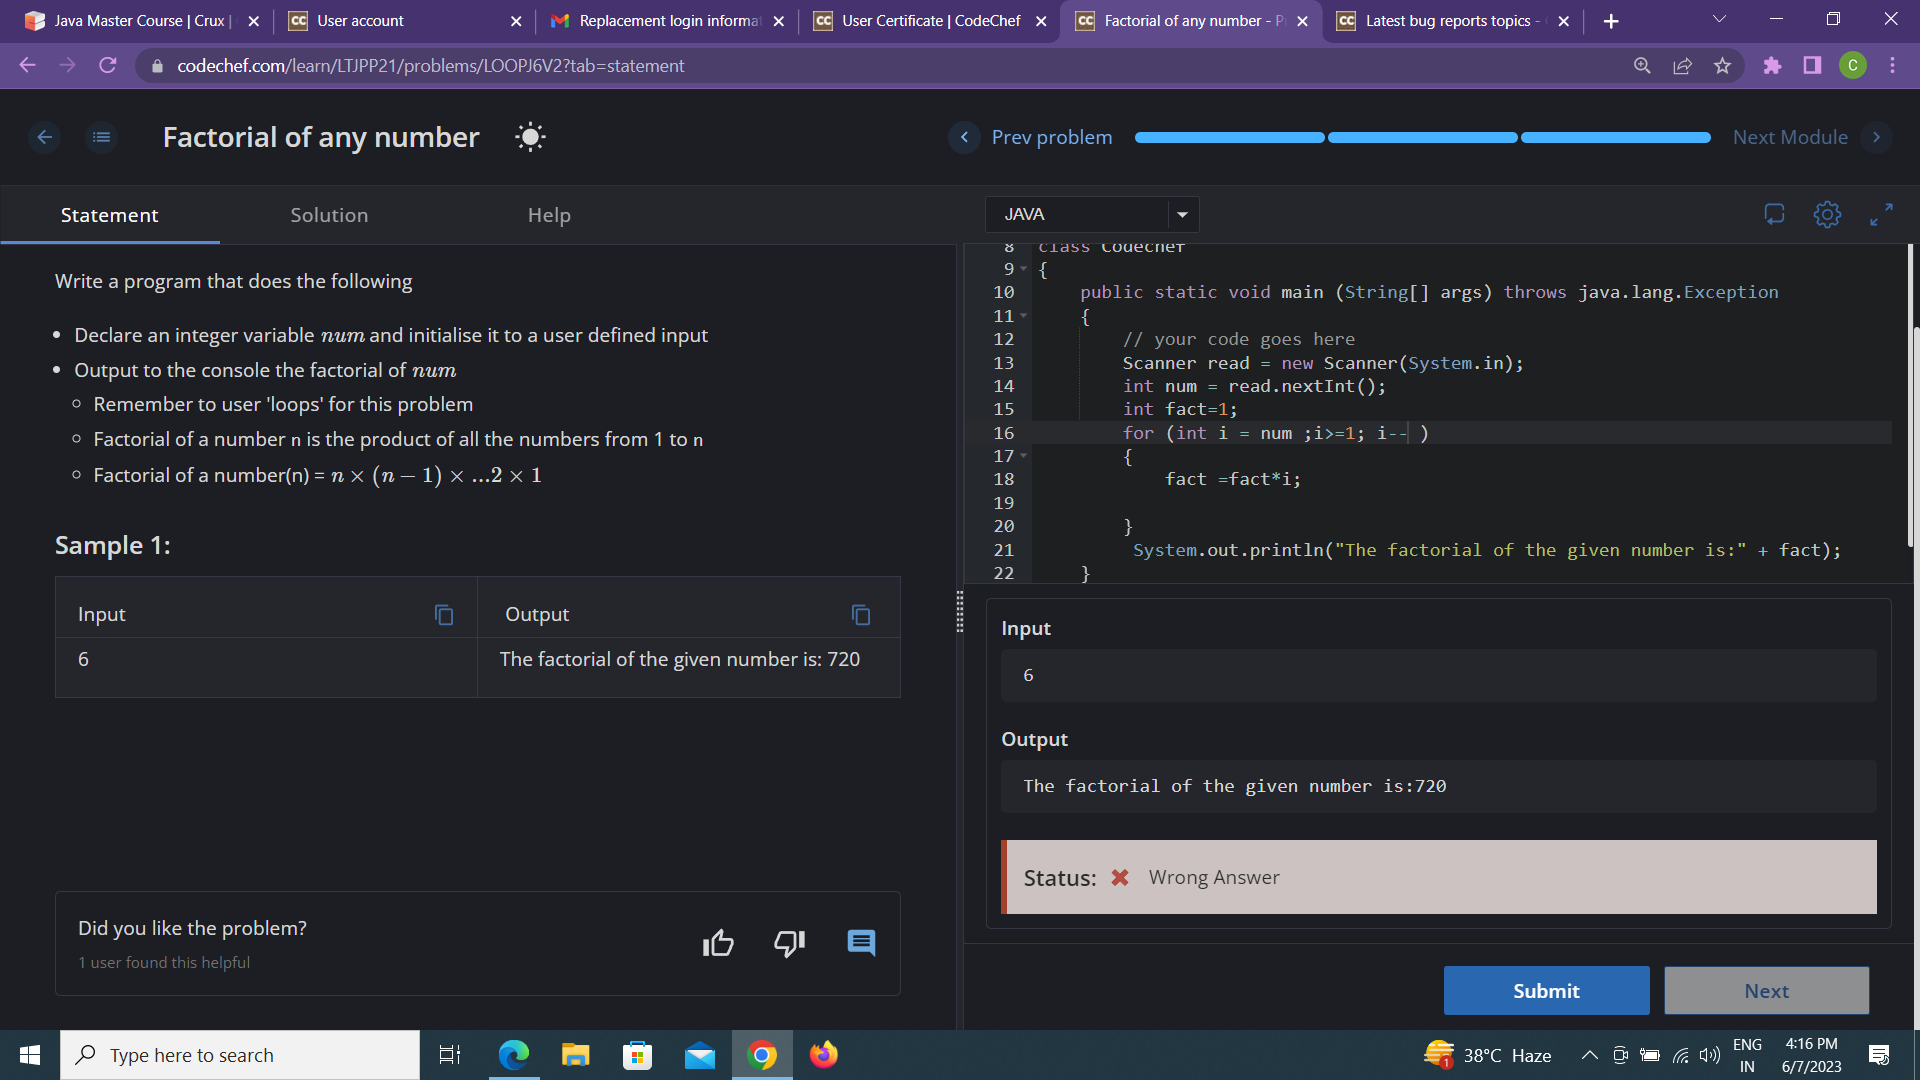Open the problem list menu icon

pos(101,137)
